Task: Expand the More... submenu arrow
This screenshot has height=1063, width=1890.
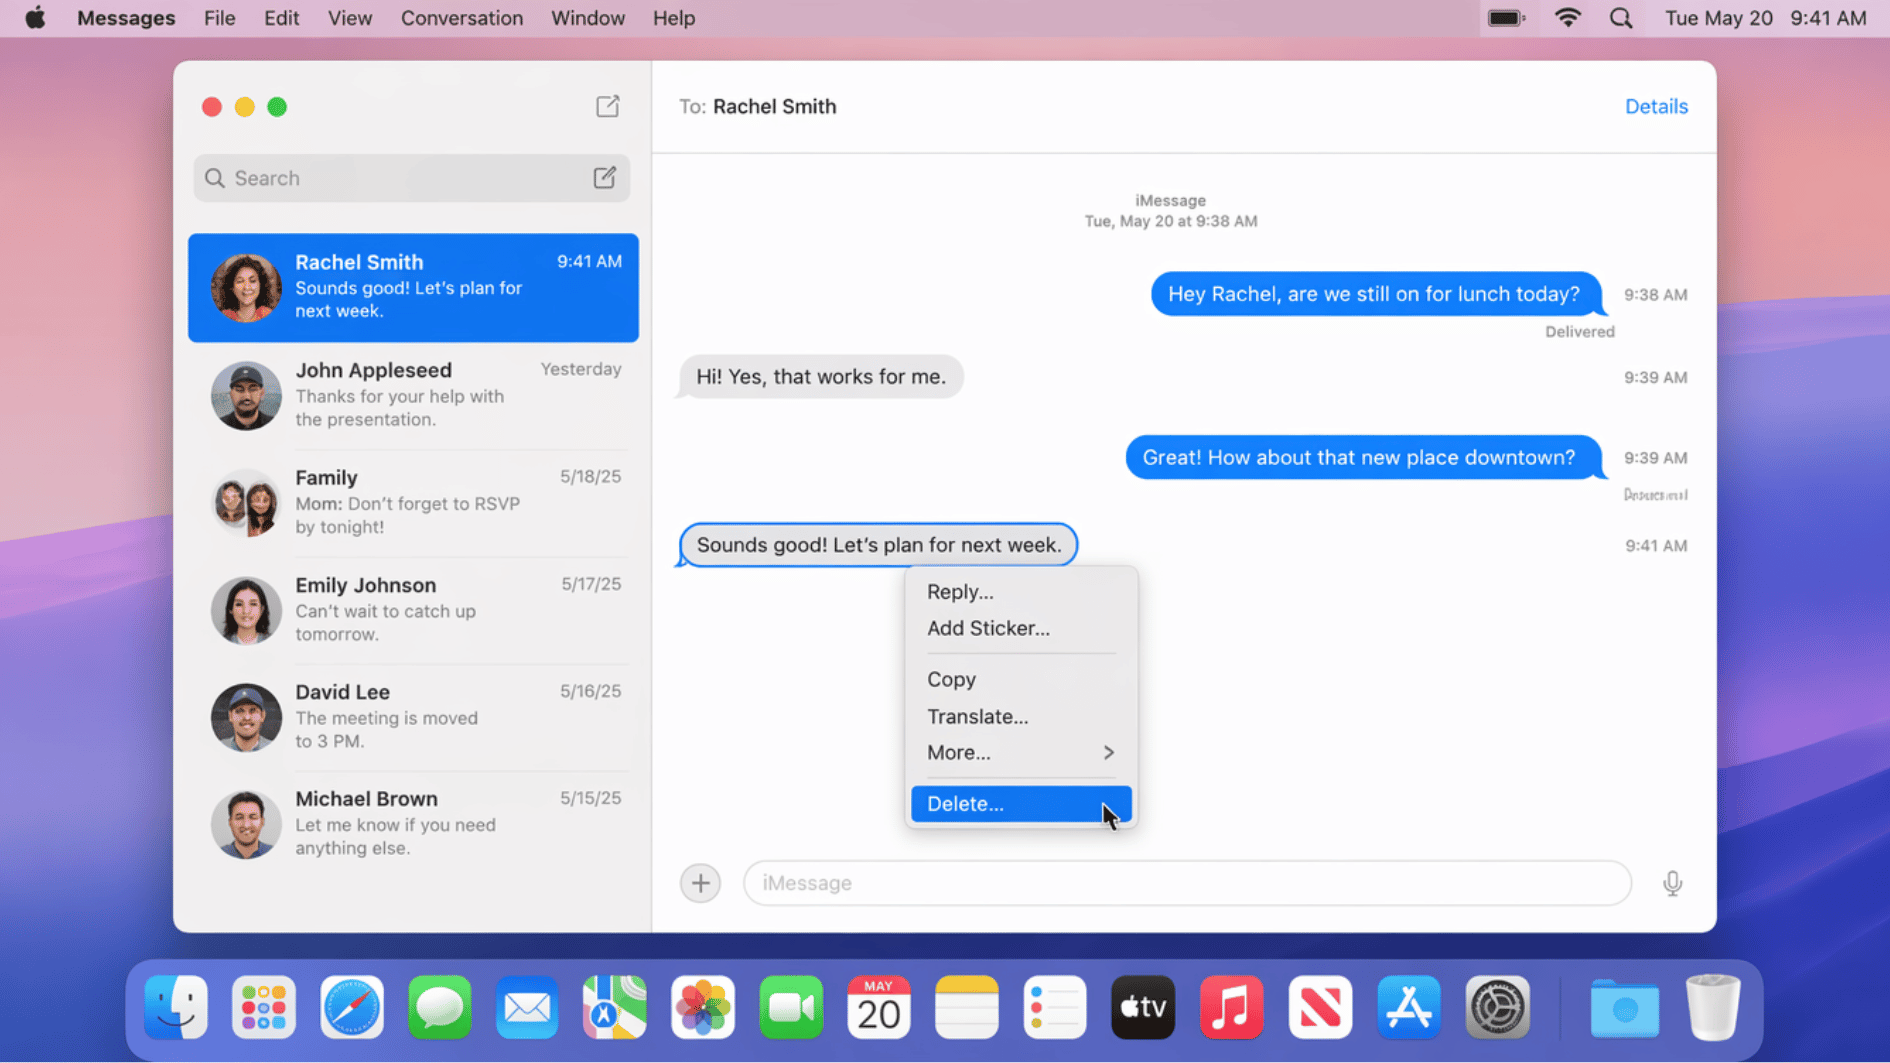Action: point(1108,752)
